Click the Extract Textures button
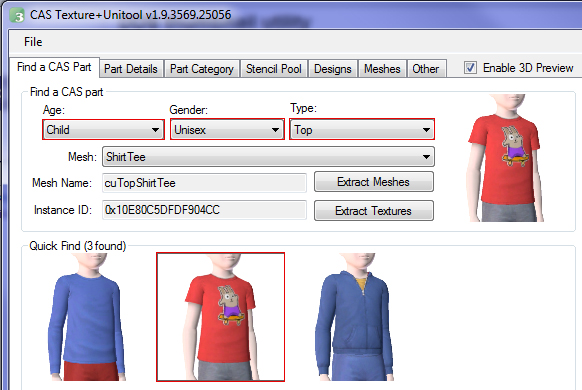The image size is (582, 390). coord(374,211)
